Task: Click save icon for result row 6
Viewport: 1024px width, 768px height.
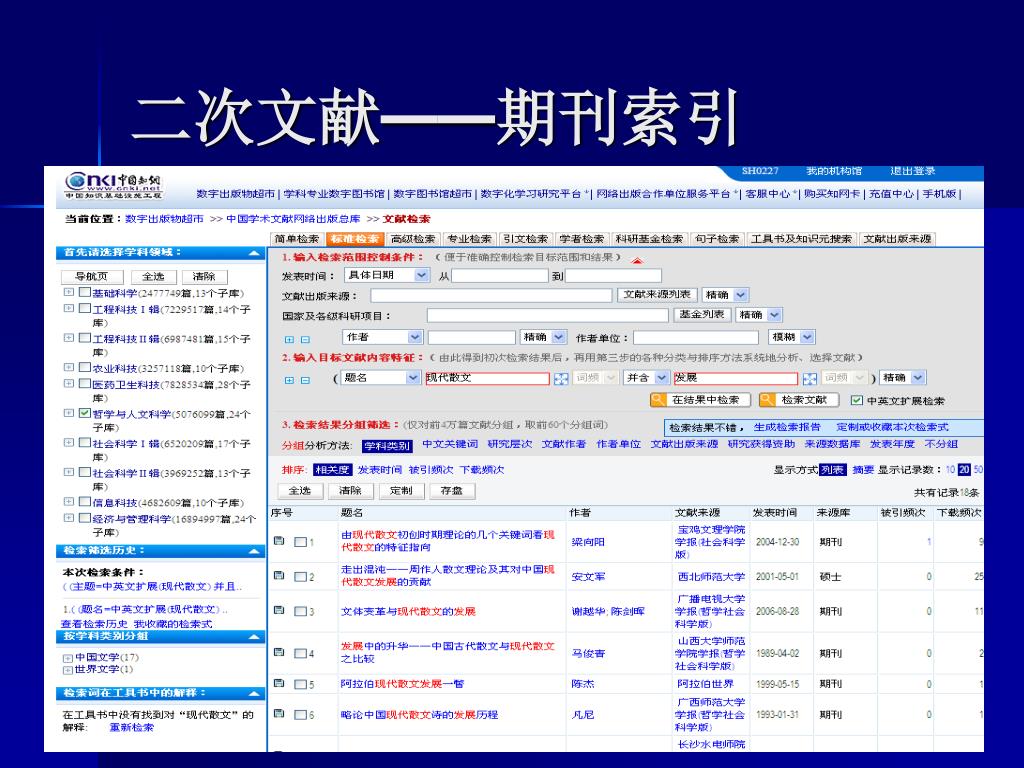Action: [279, 713]
